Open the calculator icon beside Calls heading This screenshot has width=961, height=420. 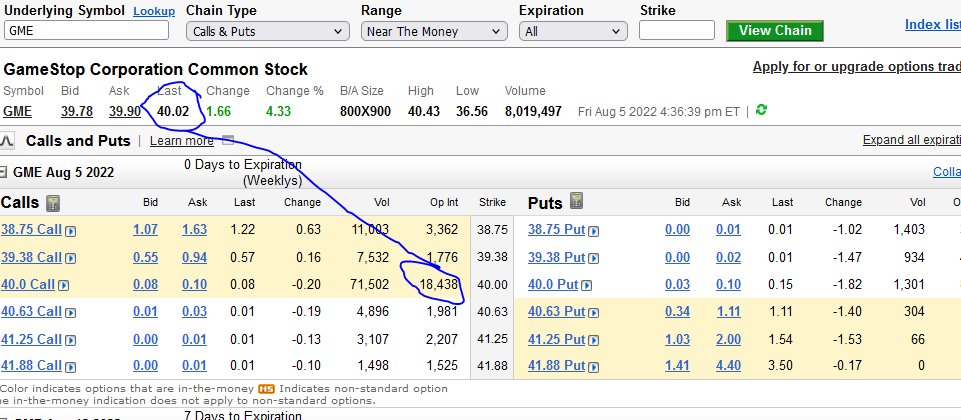click(x=53, y=203)
